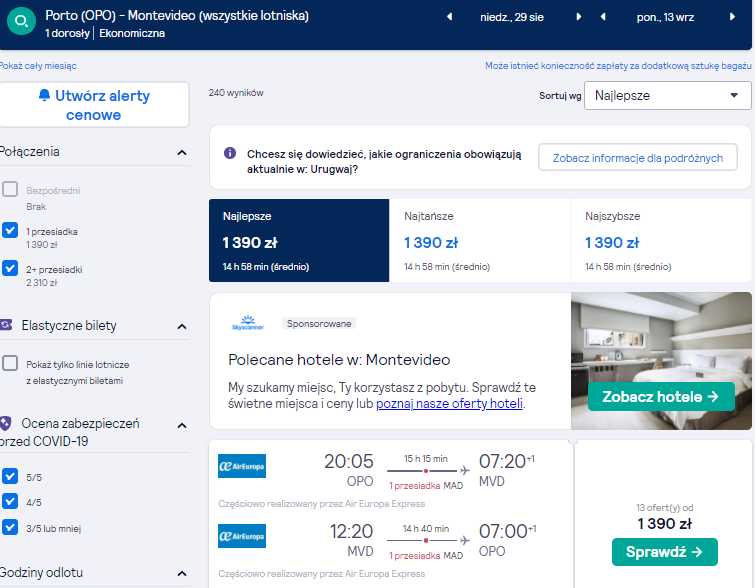Click the Air Europa logo on outbound flight
This screenshot has width=755, height=588.
click(242, 466)
